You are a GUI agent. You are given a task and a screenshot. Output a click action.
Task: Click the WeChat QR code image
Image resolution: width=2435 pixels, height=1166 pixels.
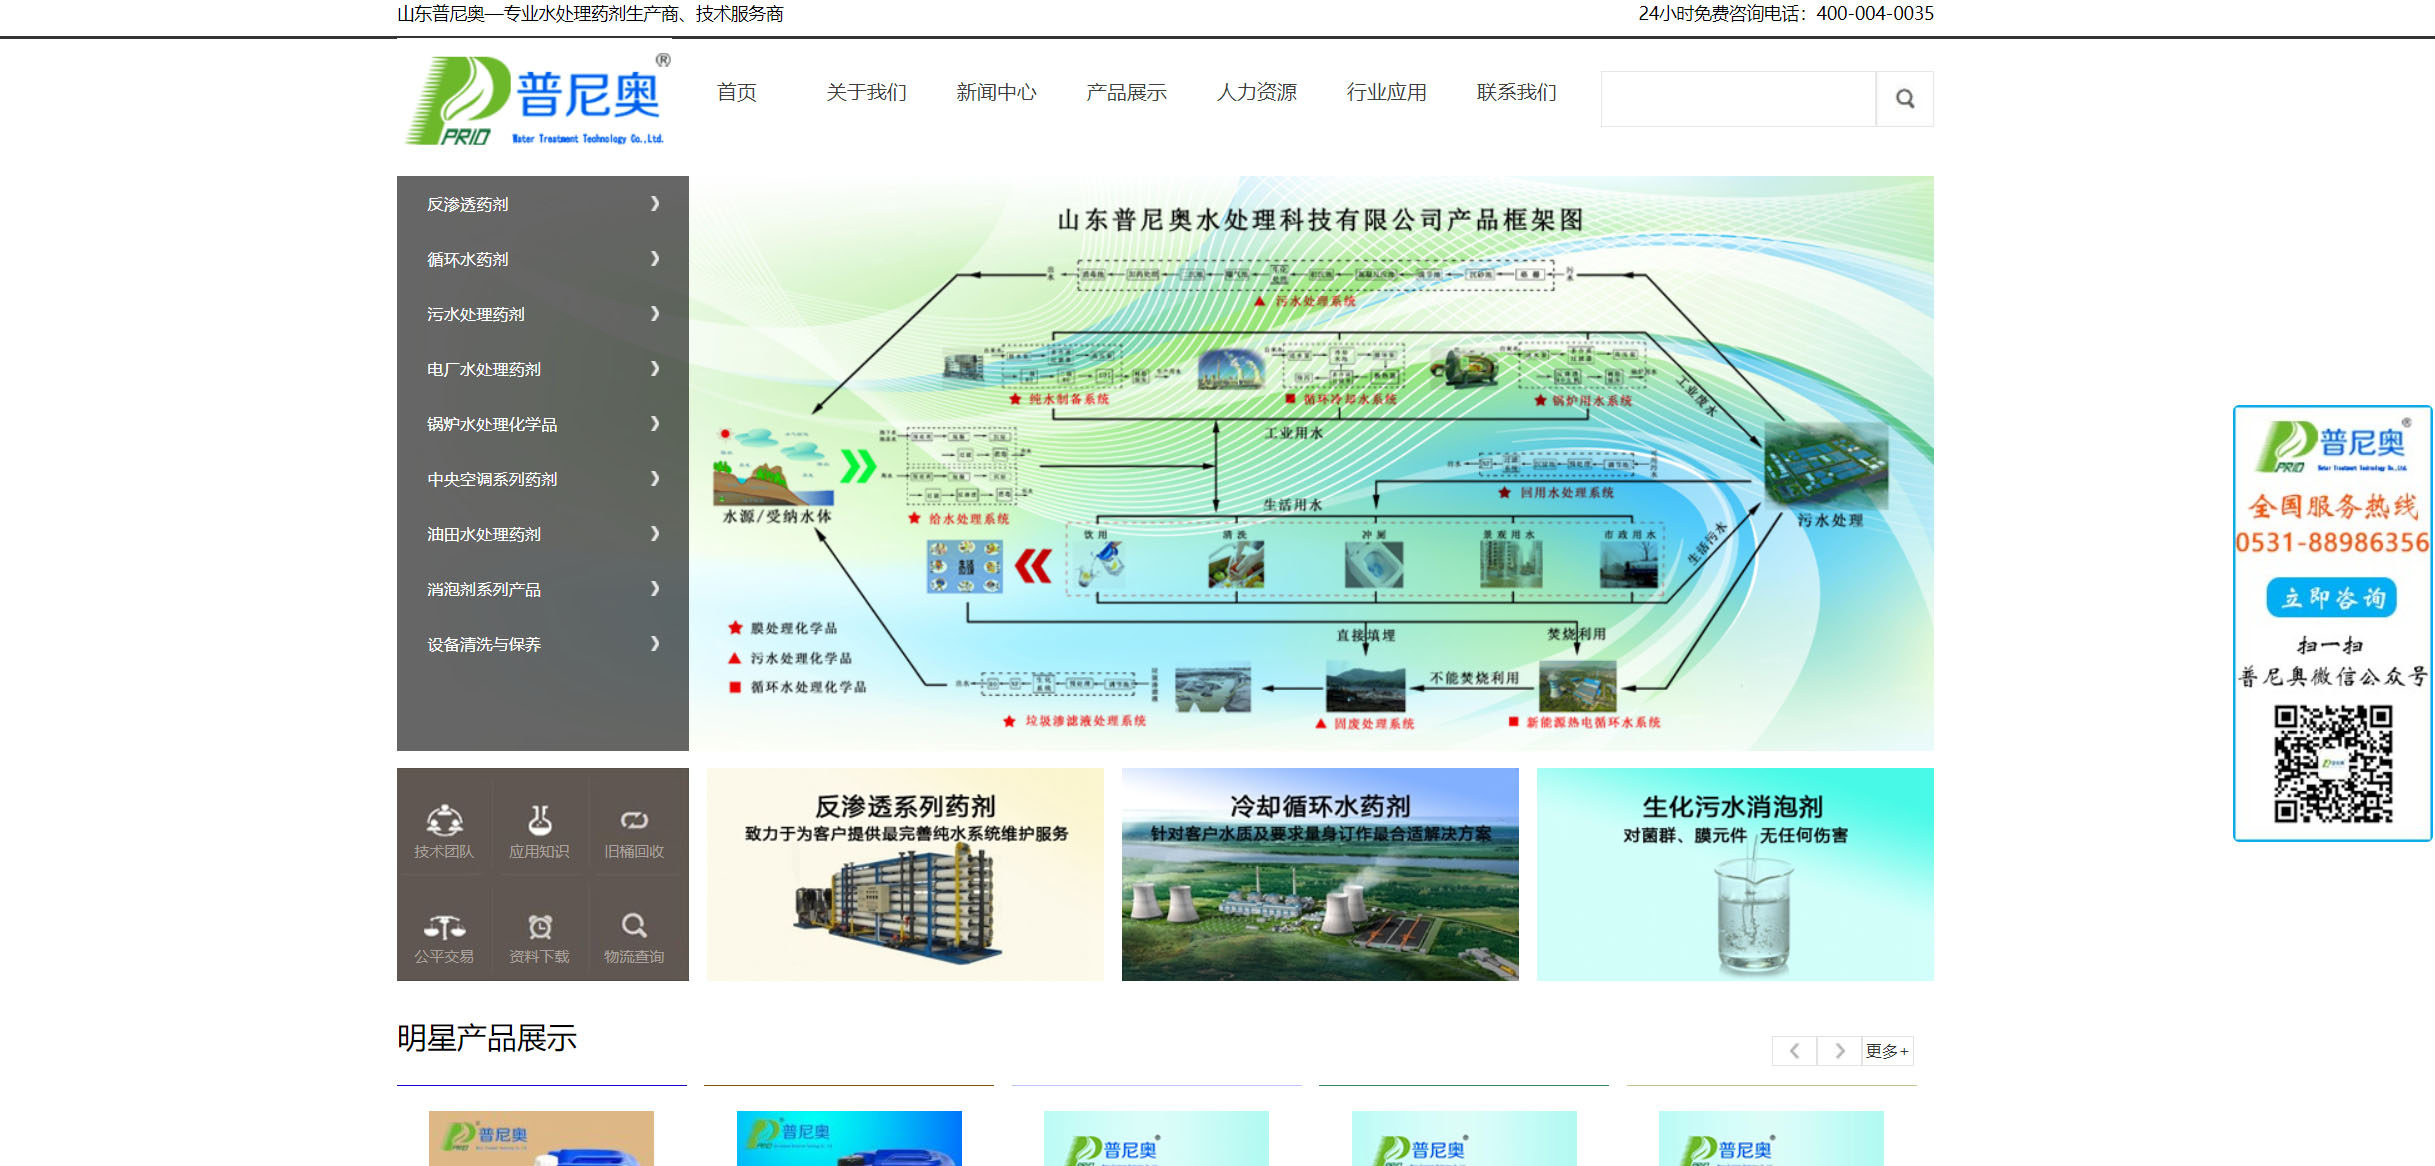coord(2333,763)
